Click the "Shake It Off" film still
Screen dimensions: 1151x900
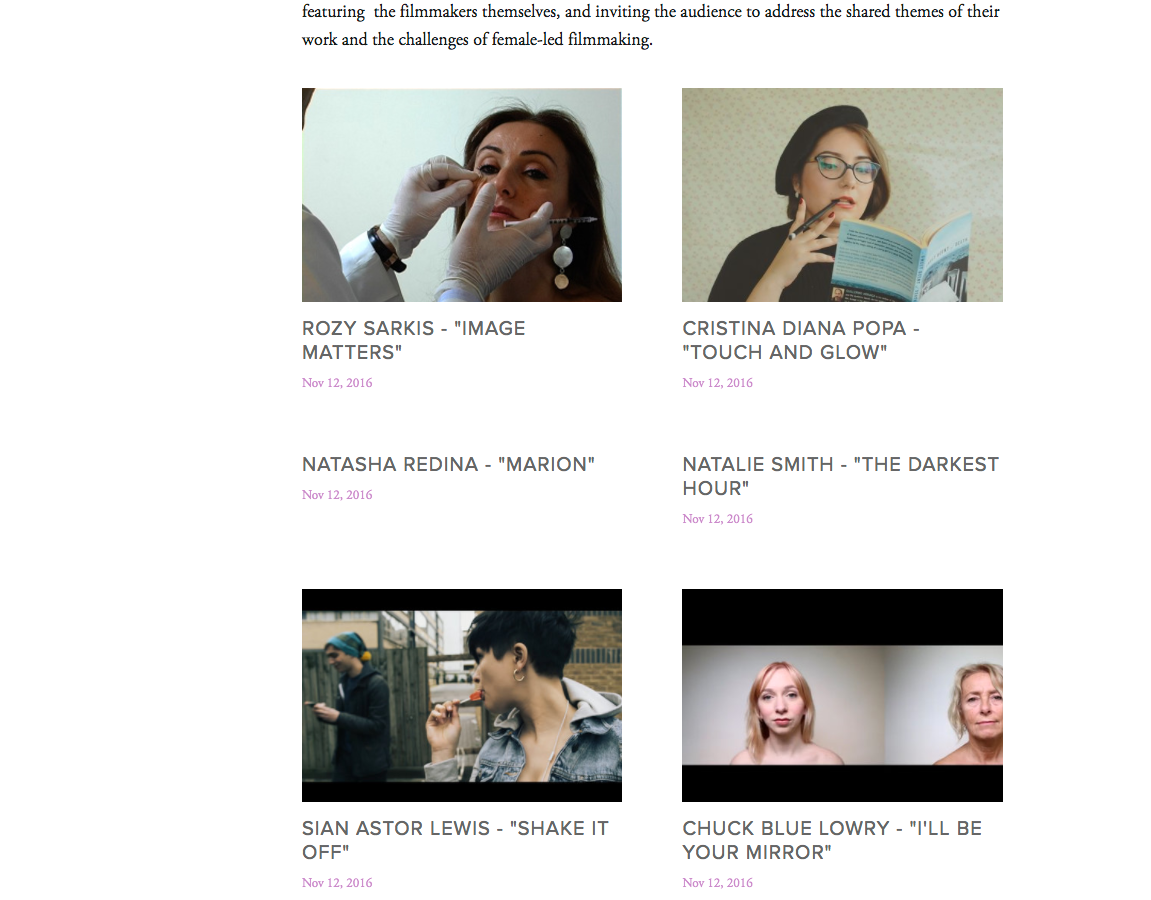462,695
